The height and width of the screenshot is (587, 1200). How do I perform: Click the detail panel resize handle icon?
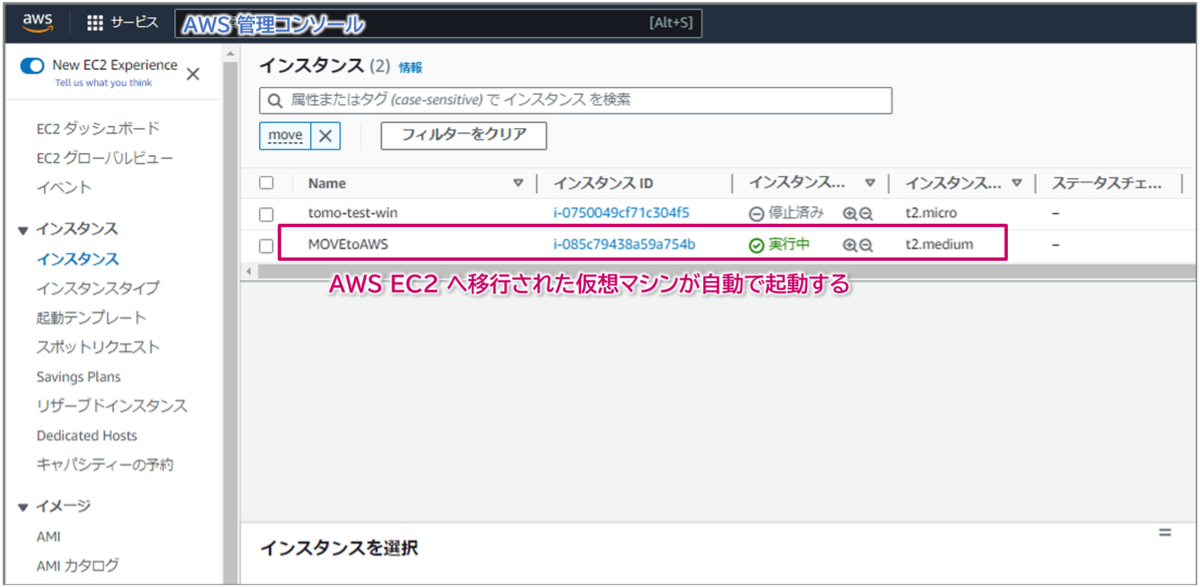[1164, 532]
